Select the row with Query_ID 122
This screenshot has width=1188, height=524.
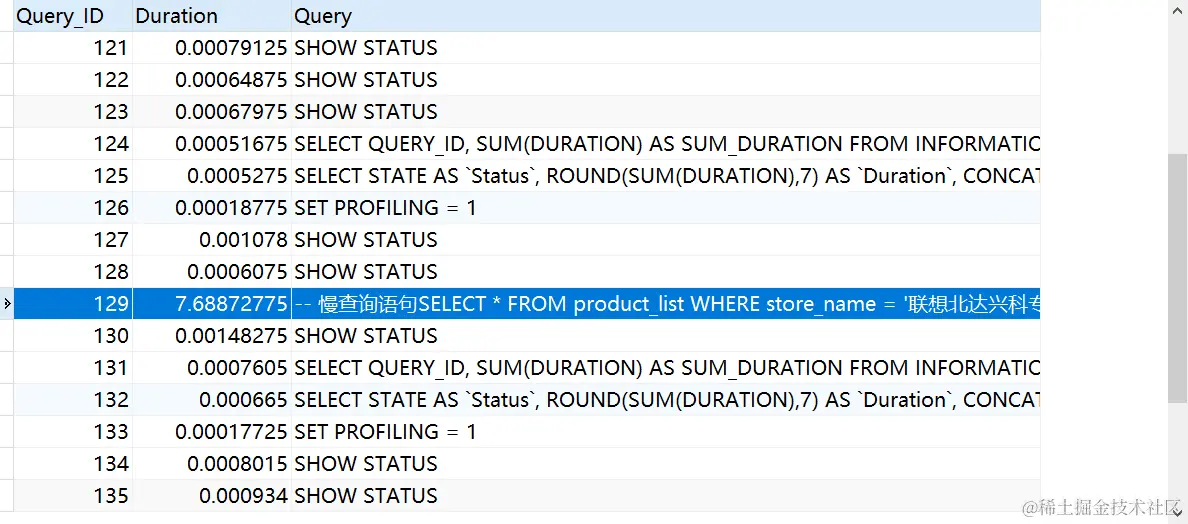[527, 80]
